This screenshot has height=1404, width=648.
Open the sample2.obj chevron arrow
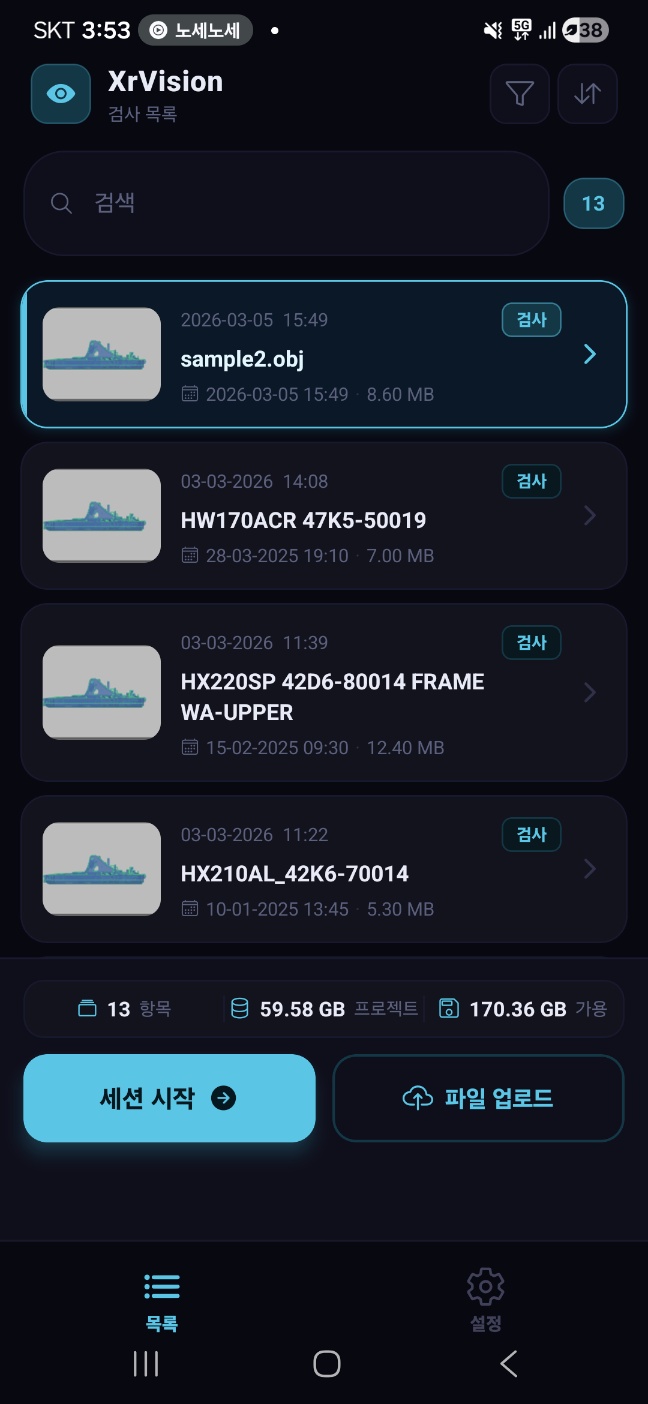point(590,354)
